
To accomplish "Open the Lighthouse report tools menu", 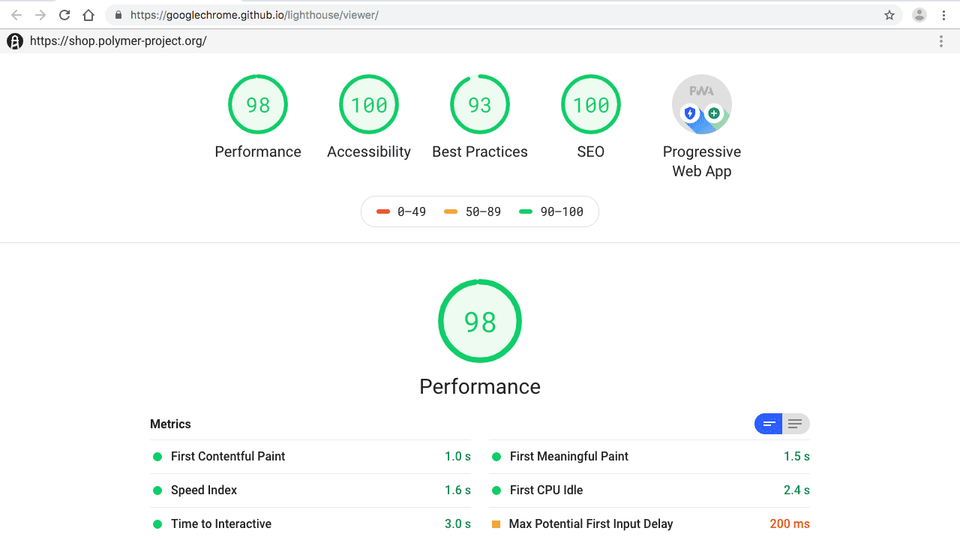I will click(x=941, y=41).
